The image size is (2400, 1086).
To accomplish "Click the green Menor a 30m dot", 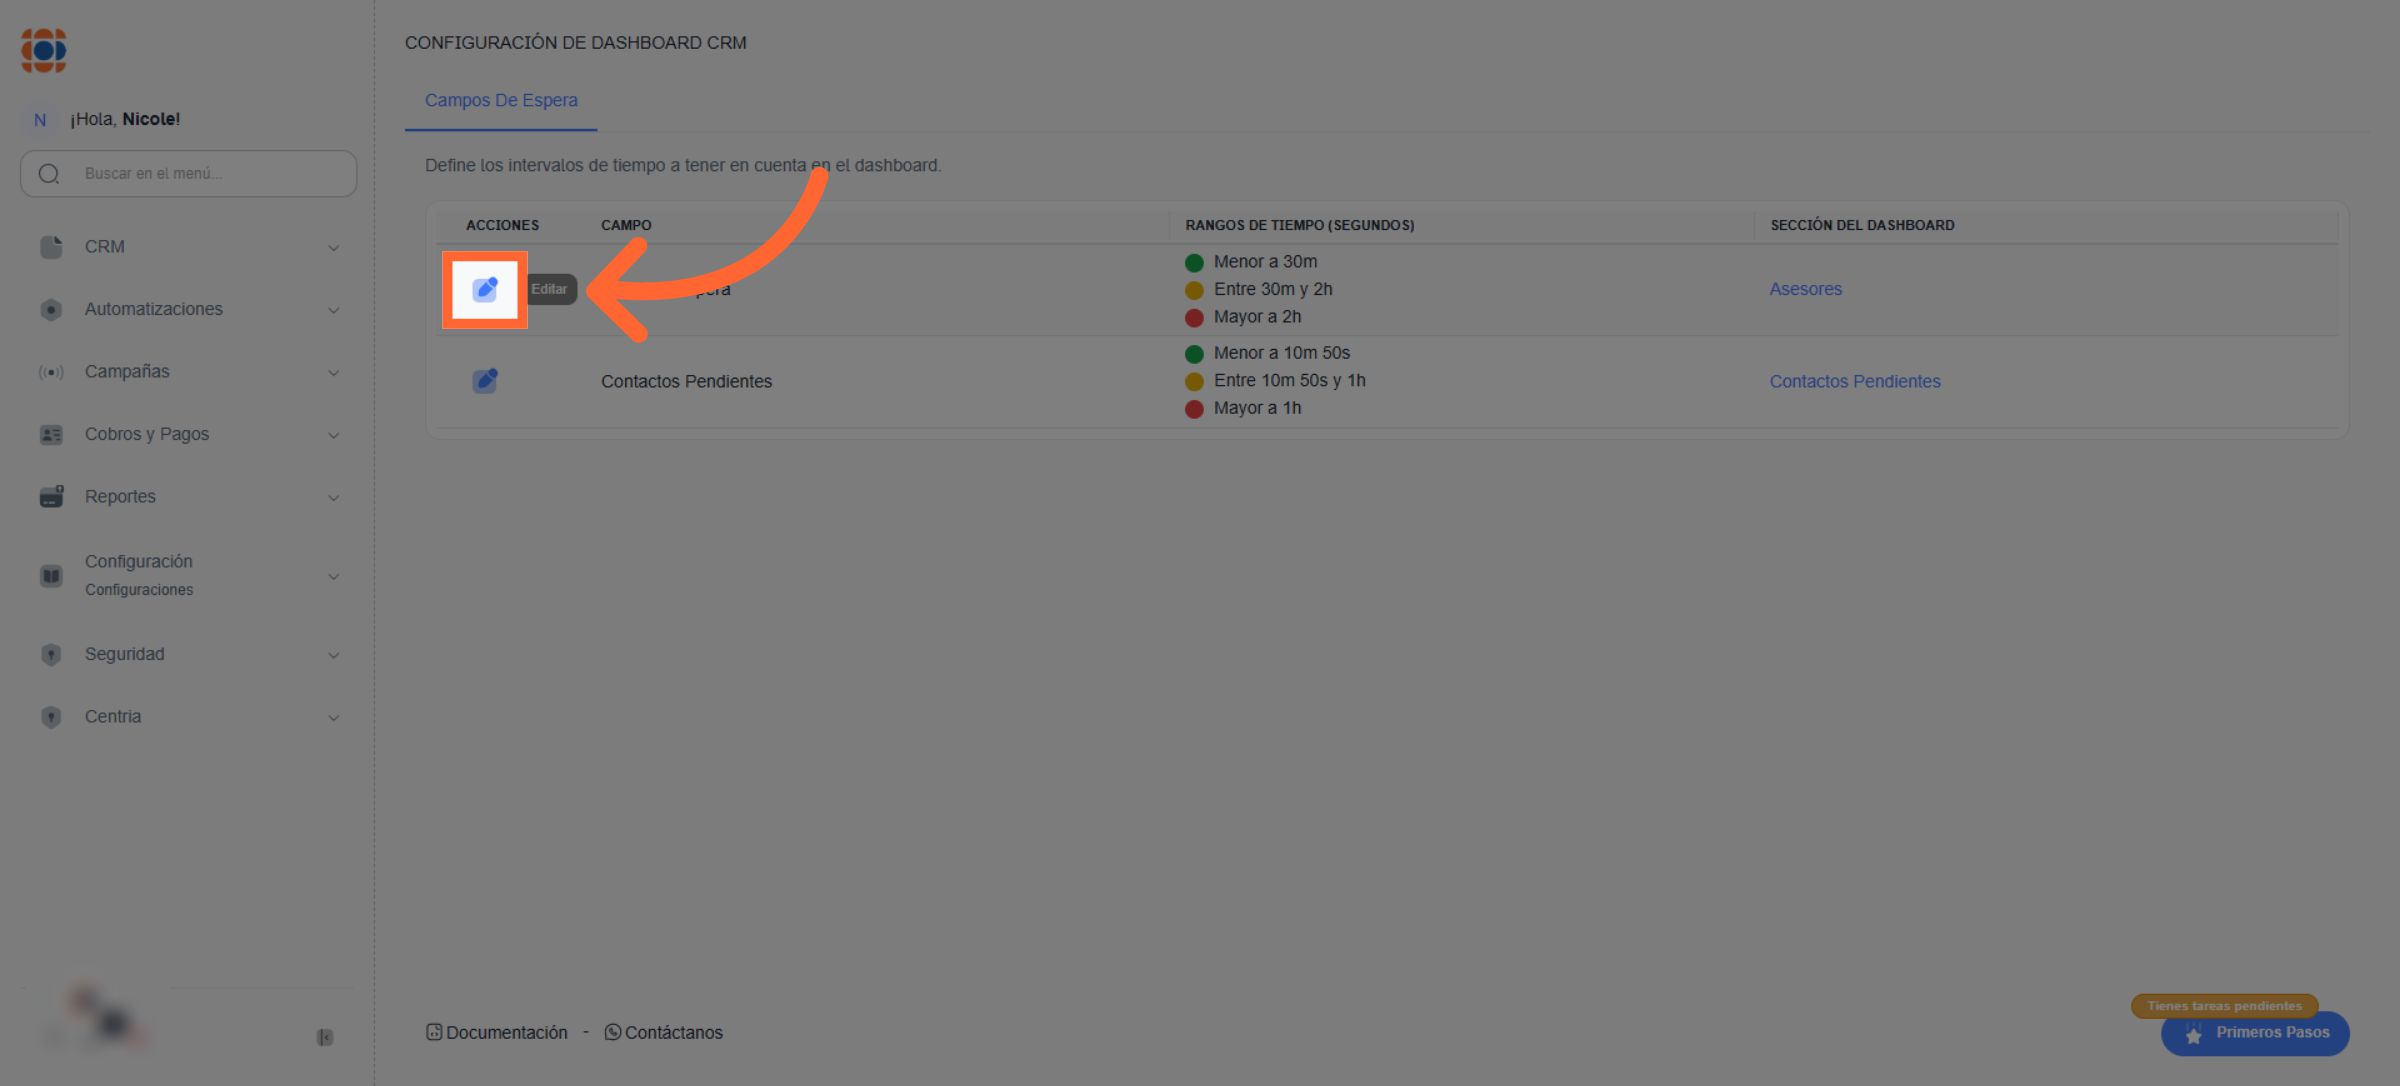I will point(1194,263).
